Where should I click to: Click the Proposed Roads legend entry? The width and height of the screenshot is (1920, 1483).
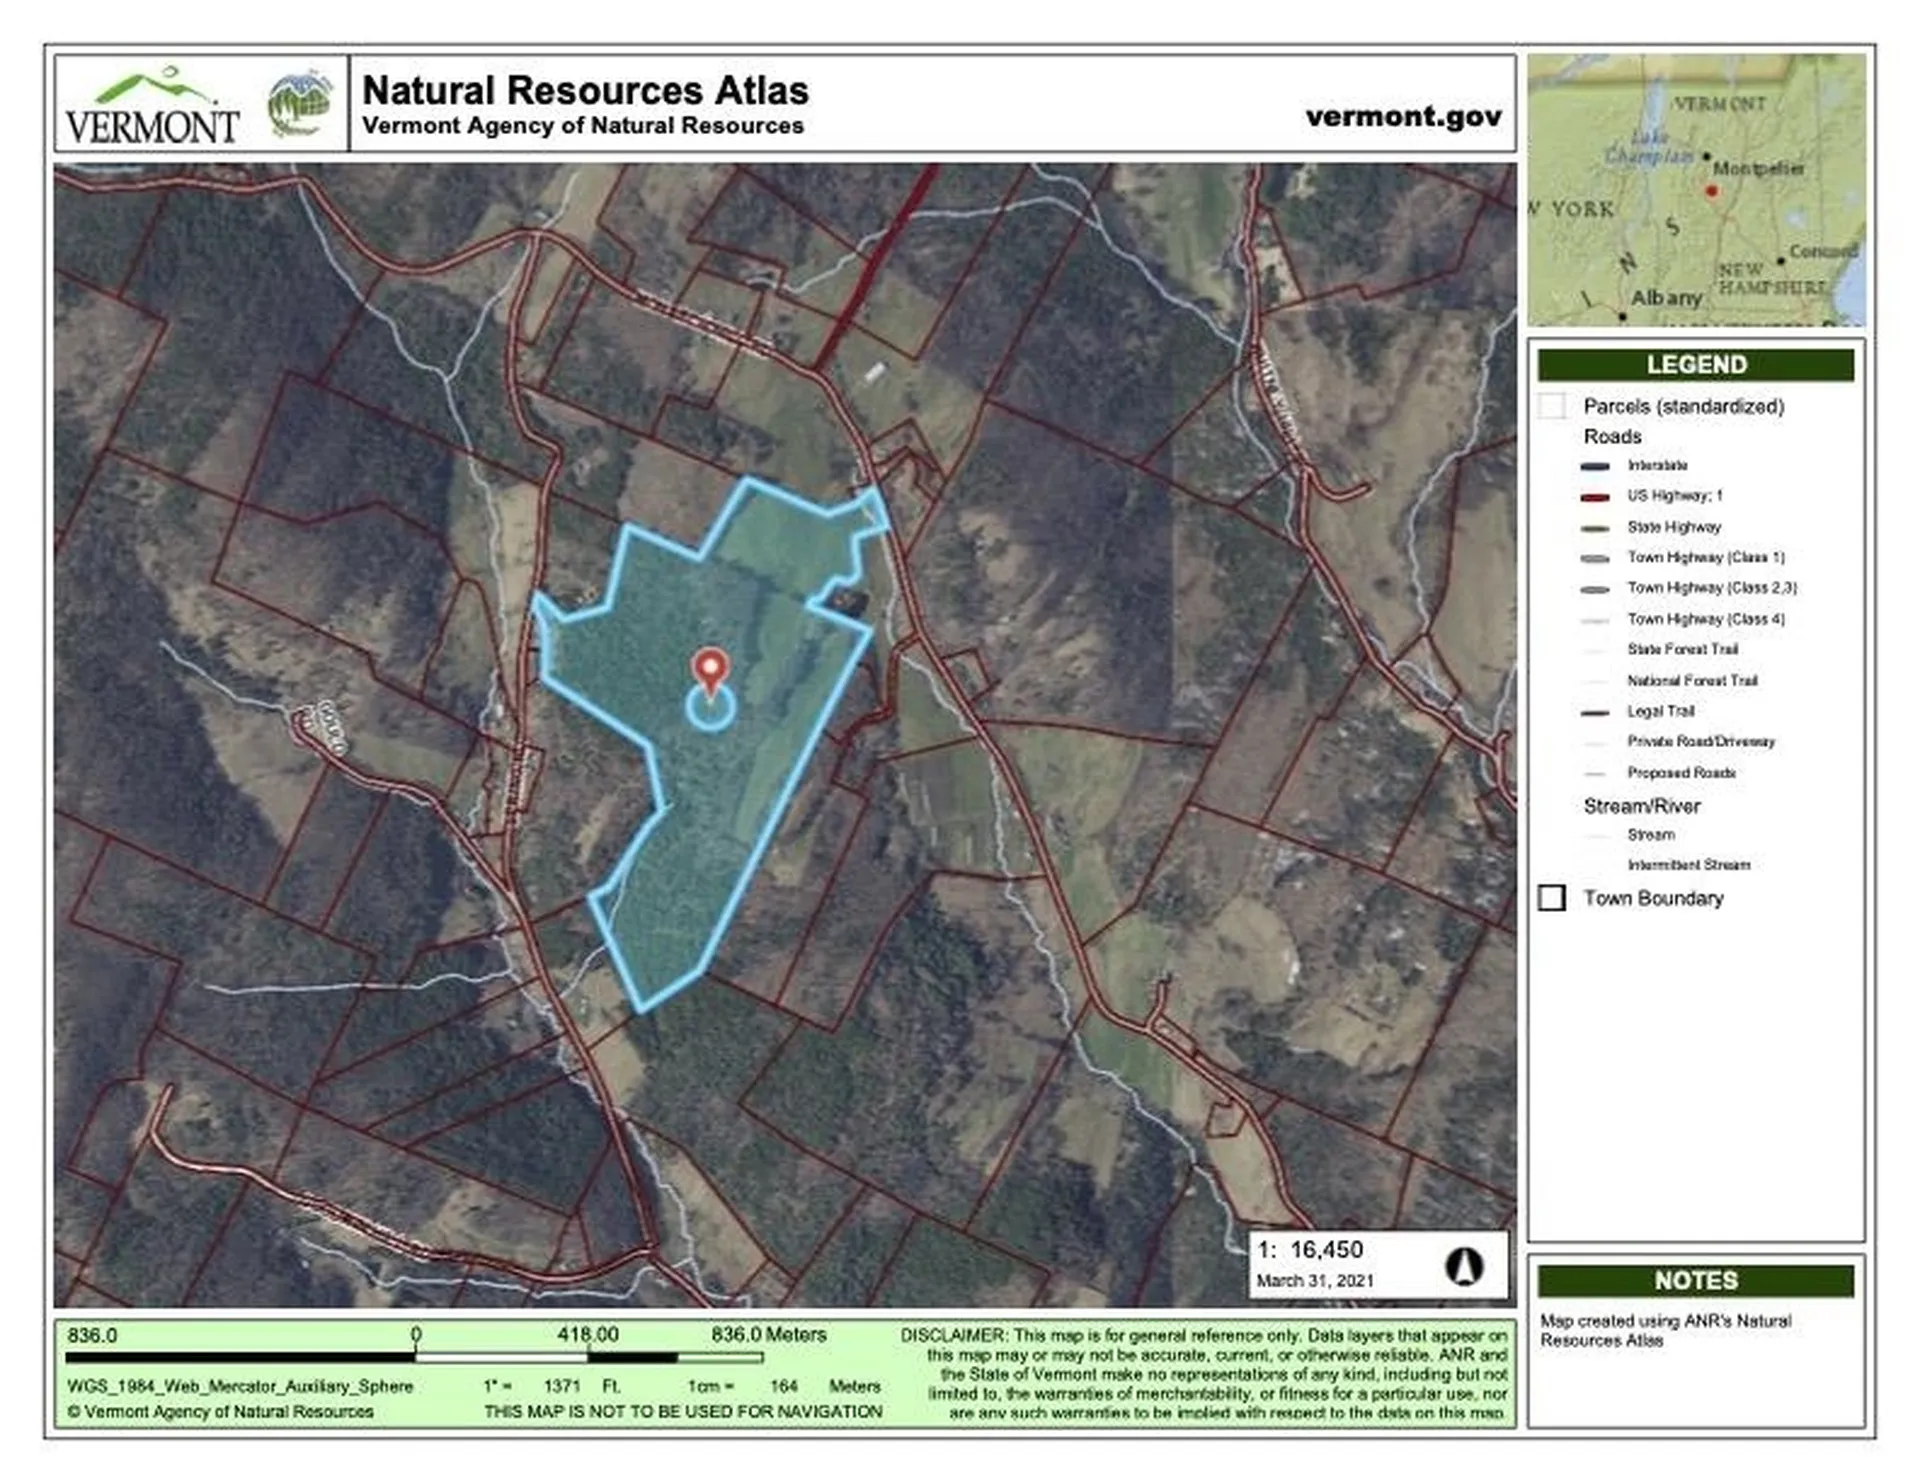[1681, 773]
